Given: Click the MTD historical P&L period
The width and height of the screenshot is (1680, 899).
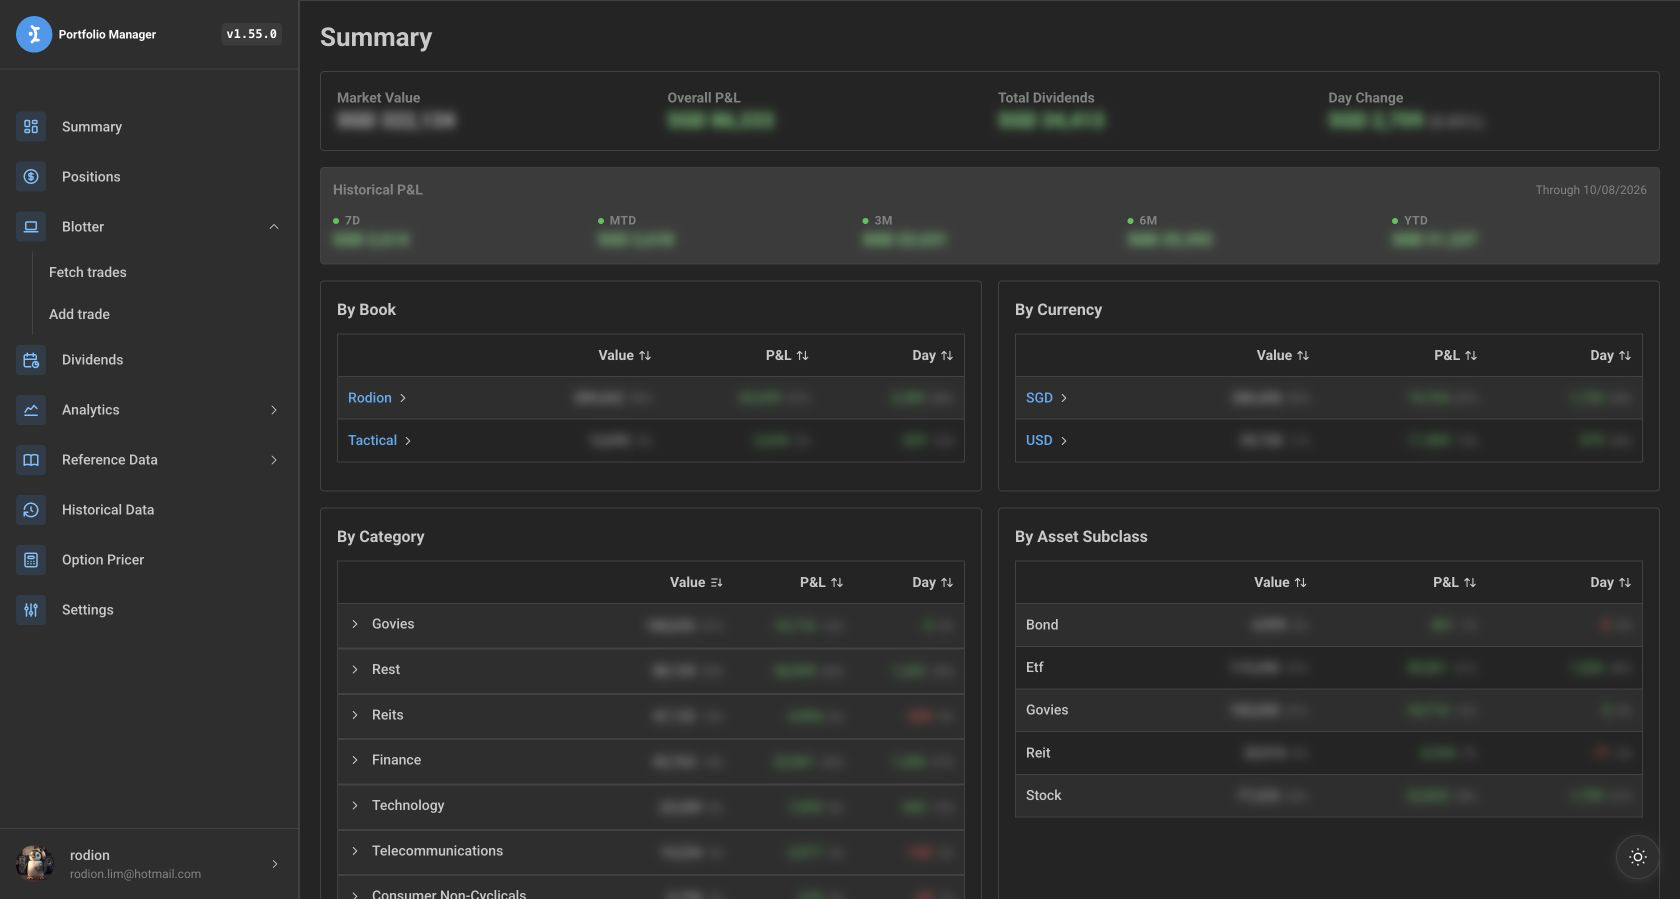Looking at the screenshot, I should (622, 221).
